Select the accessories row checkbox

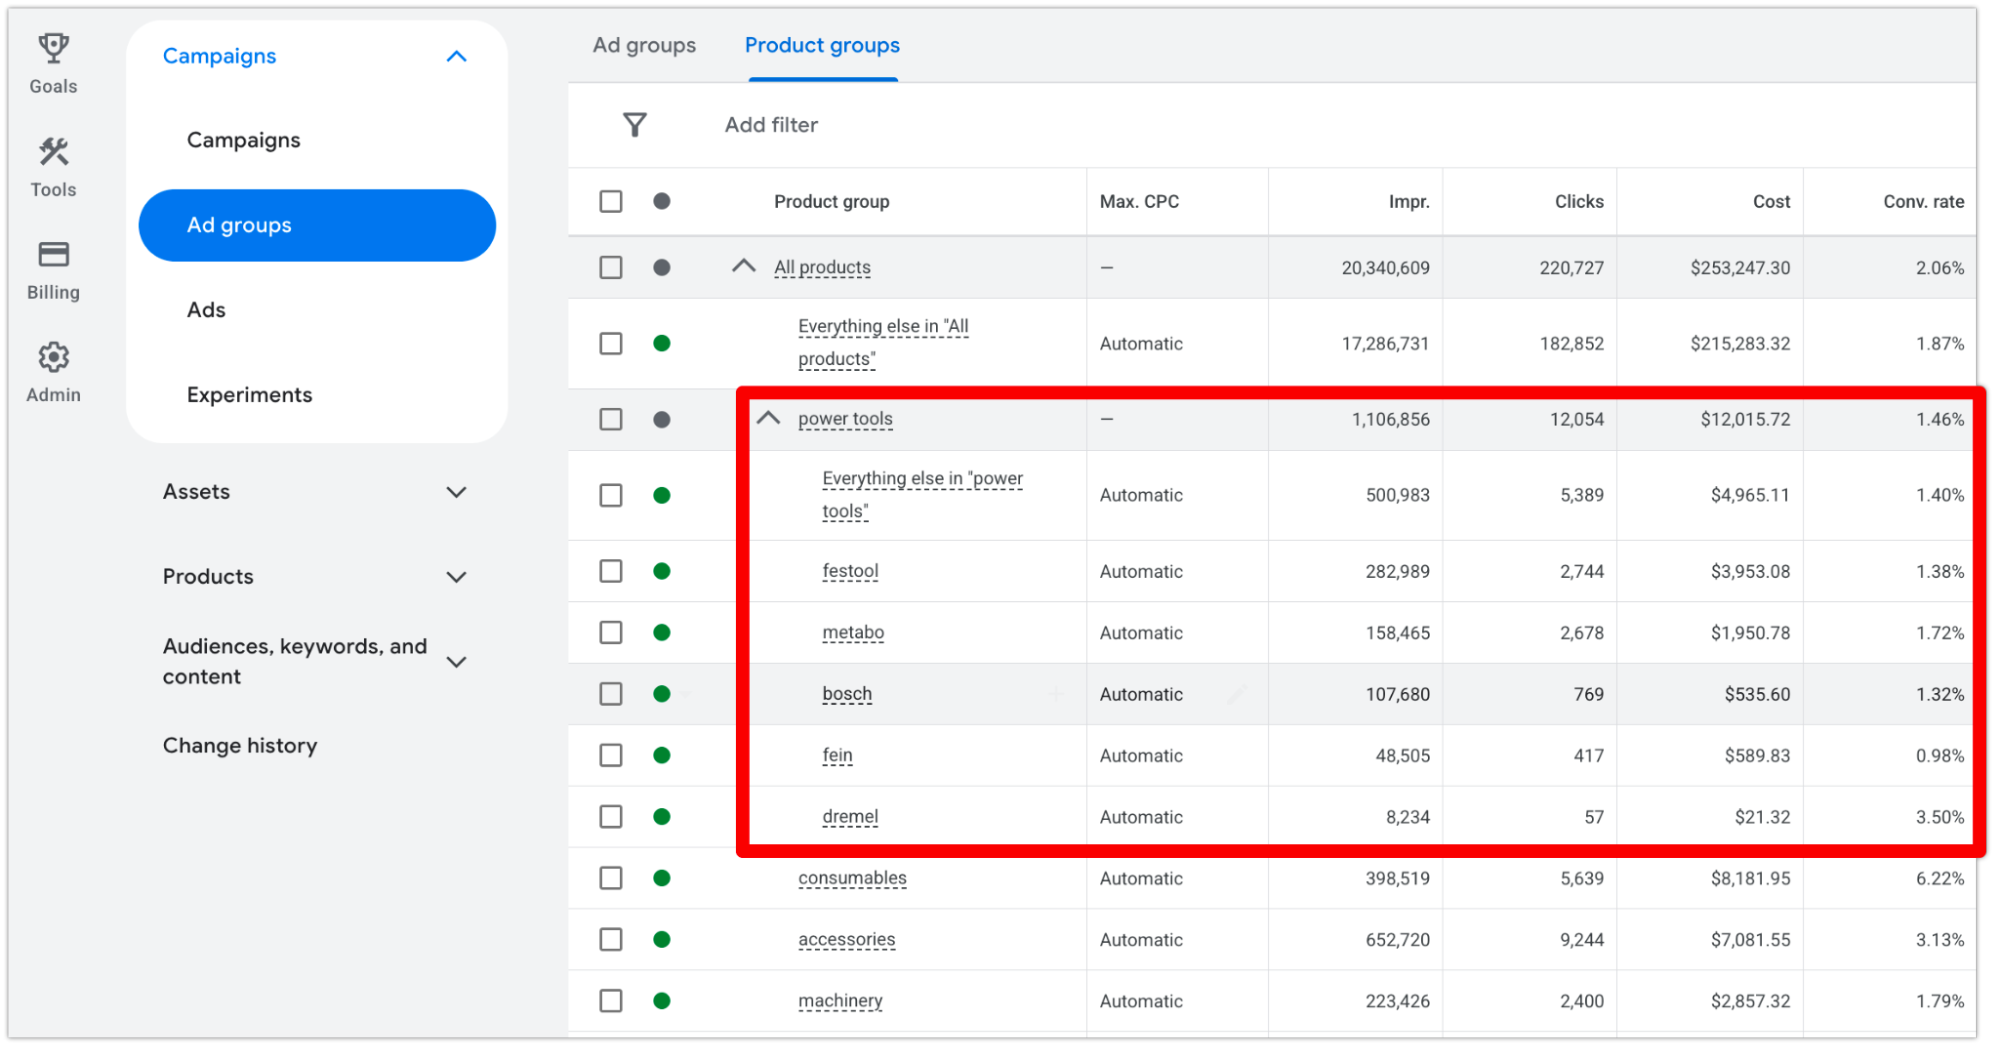point(611,939)
